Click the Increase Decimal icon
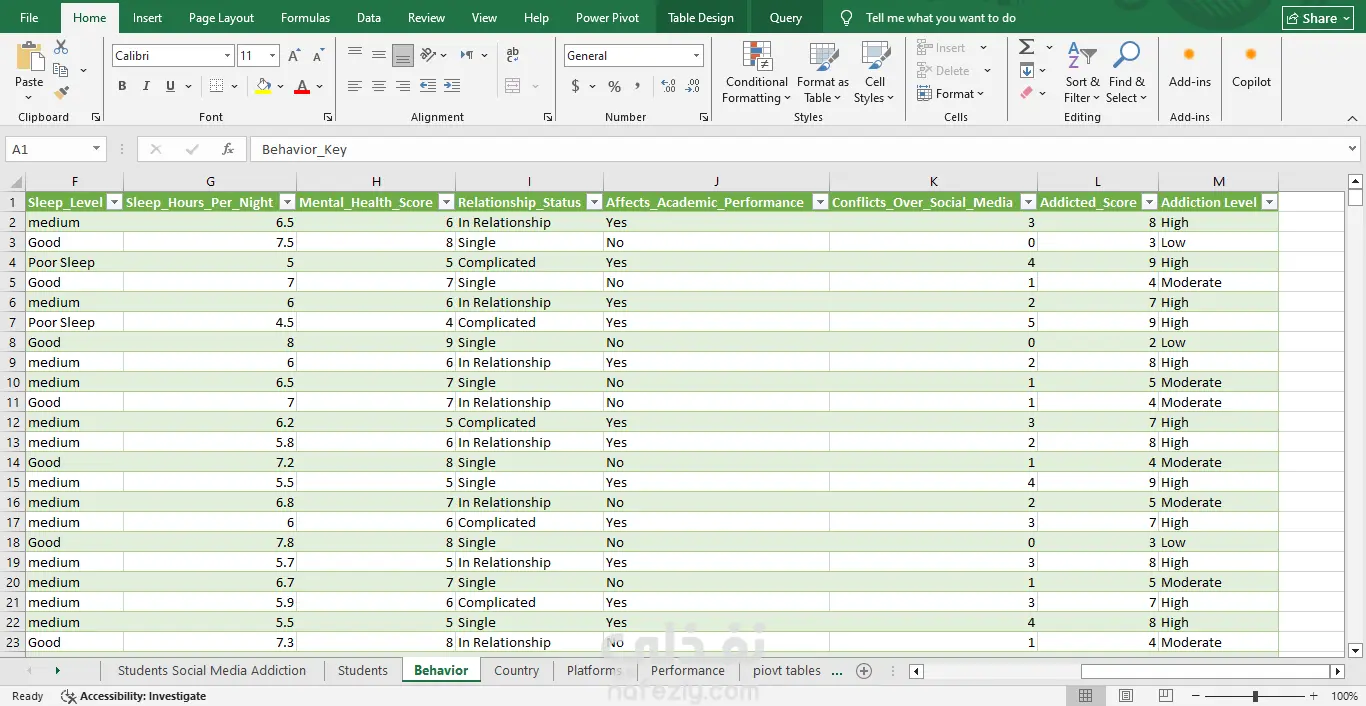The width and height of the screenshot is (1366, 706). point(668,86)
